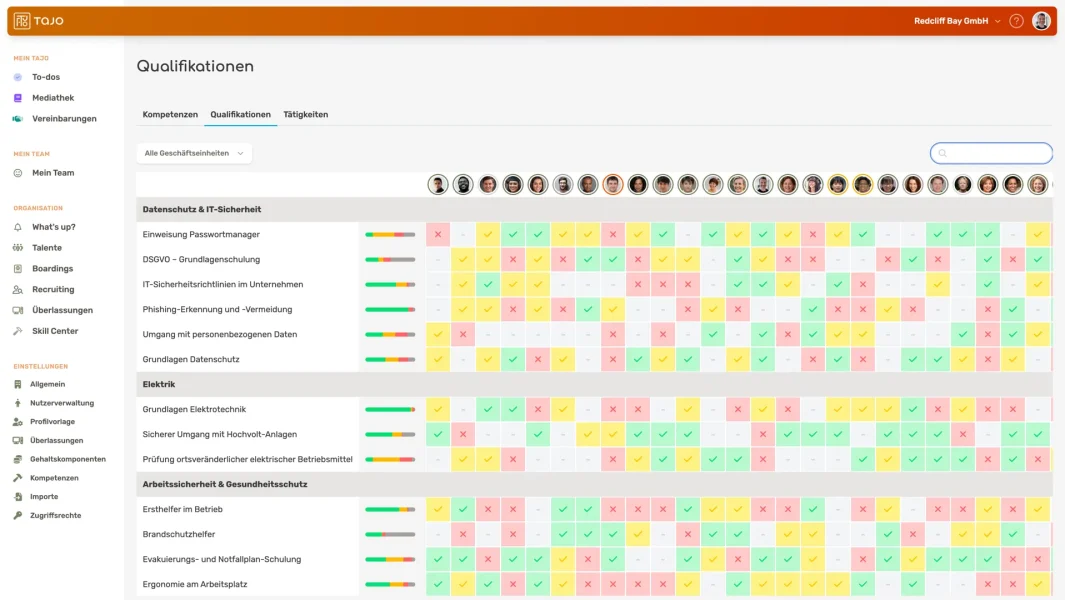Click the Vereinbarungen handshake icon
1065x600 pixels.
(x=18, y=119)
